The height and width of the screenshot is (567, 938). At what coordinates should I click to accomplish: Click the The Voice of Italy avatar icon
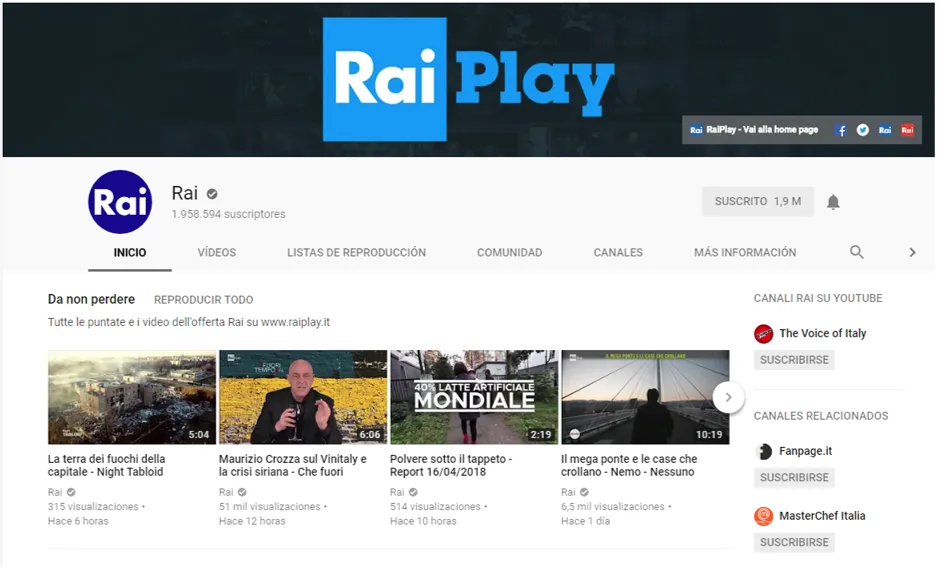click(x=763, y=333)
